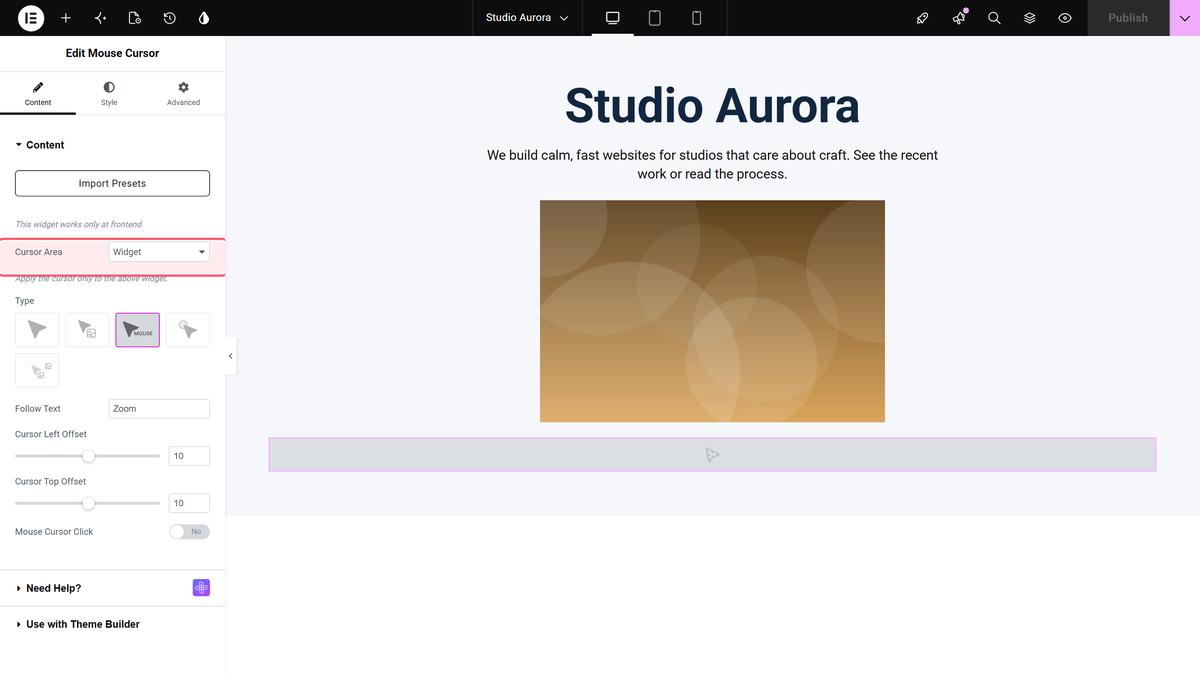Select the arrow with image cursor type
This screenshot has width=1200, height=675.
pyautogui.click(x=87, y=330)
